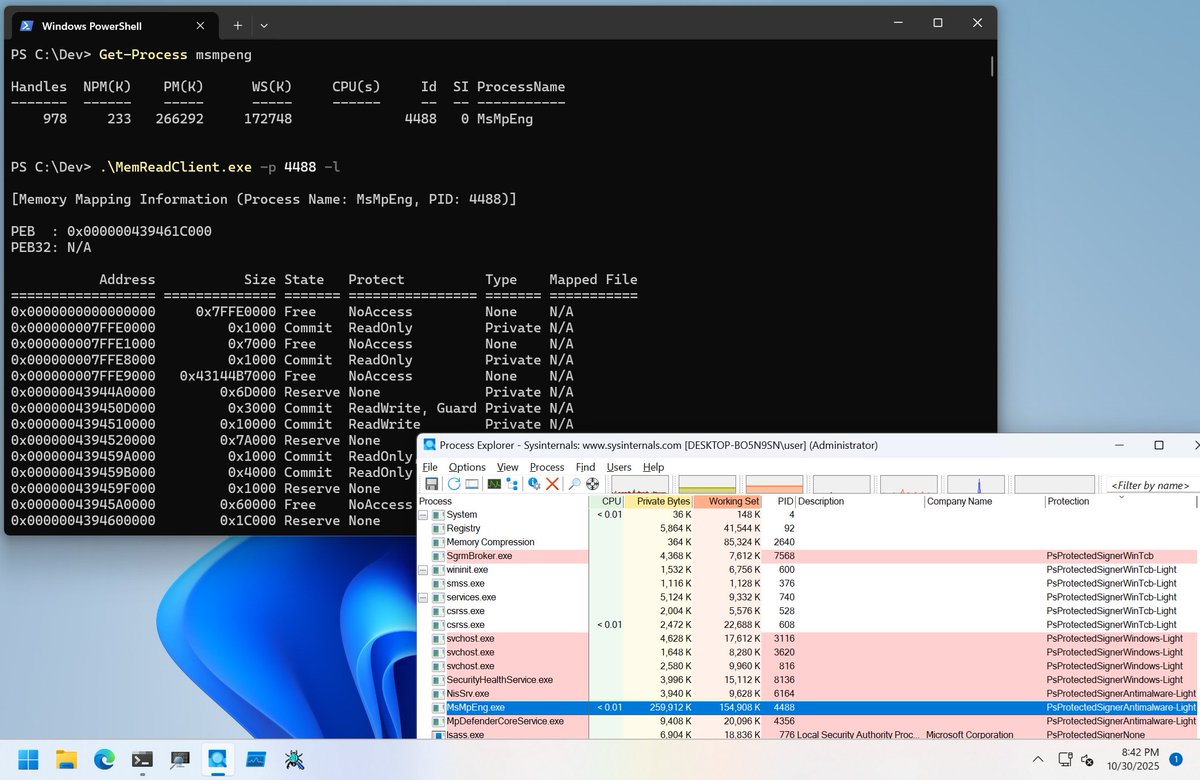Image resolution: width=1200 pixels, height=780 pixels.
Task: Toggle the Show Process Tree toolbar icon
Action: pyautogui.click(x=513, y=485)
